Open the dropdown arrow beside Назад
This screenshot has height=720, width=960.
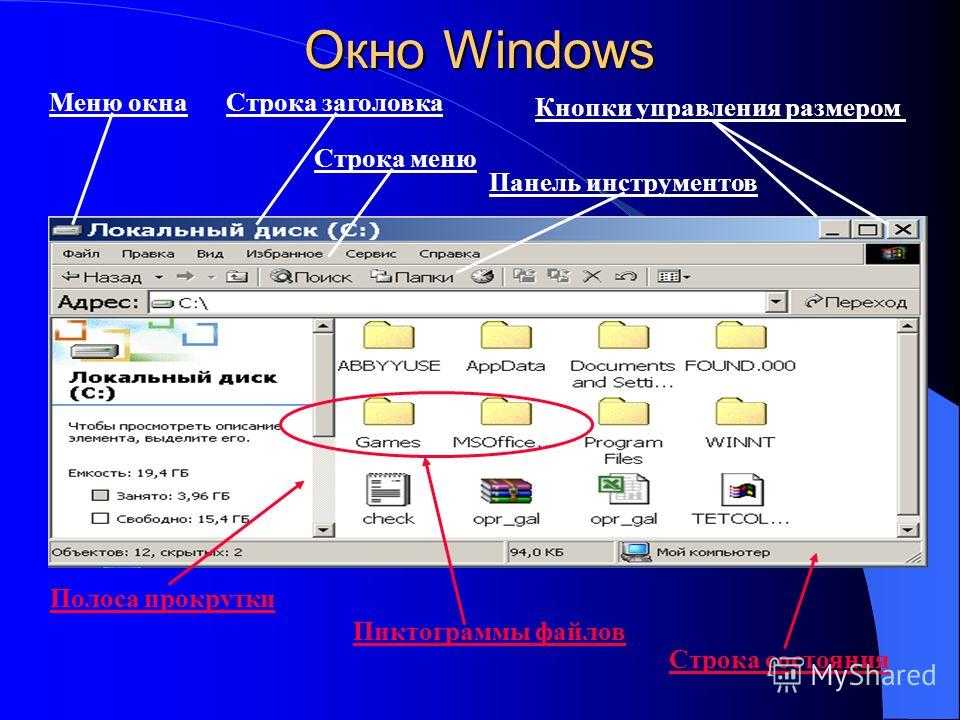[159, 277]
